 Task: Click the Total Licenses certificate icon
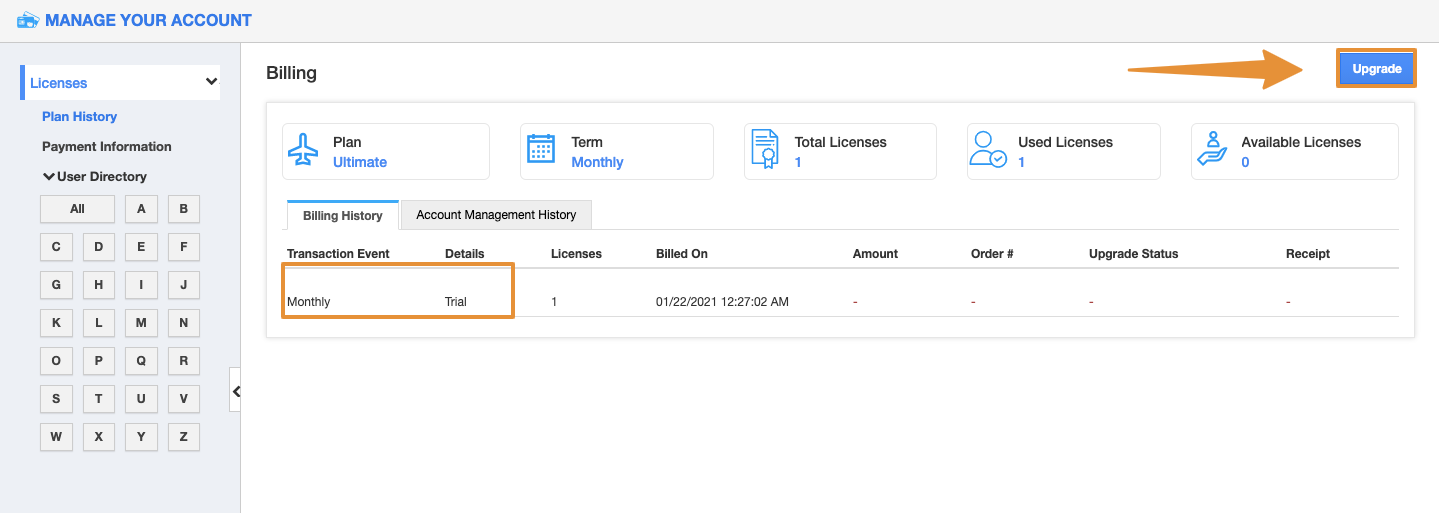pyautogui.click(x=764, y=150)
